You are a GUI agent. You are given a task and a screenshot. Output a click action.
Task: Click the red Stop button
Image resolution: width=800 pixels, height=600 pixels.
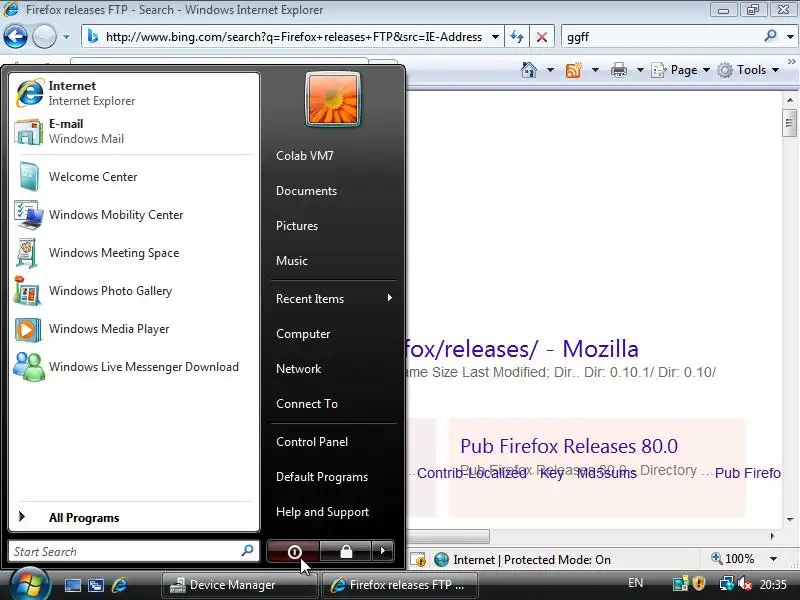point(542,37)
